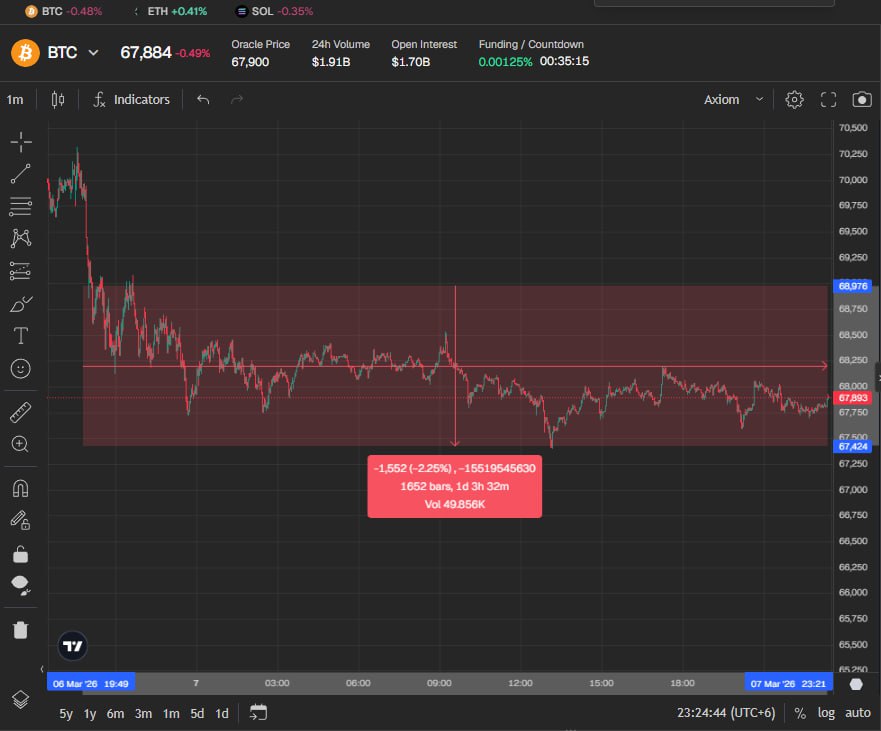Select the trend line drawing tool
This screenshot has height=731, width=881.
click(21, 174)
